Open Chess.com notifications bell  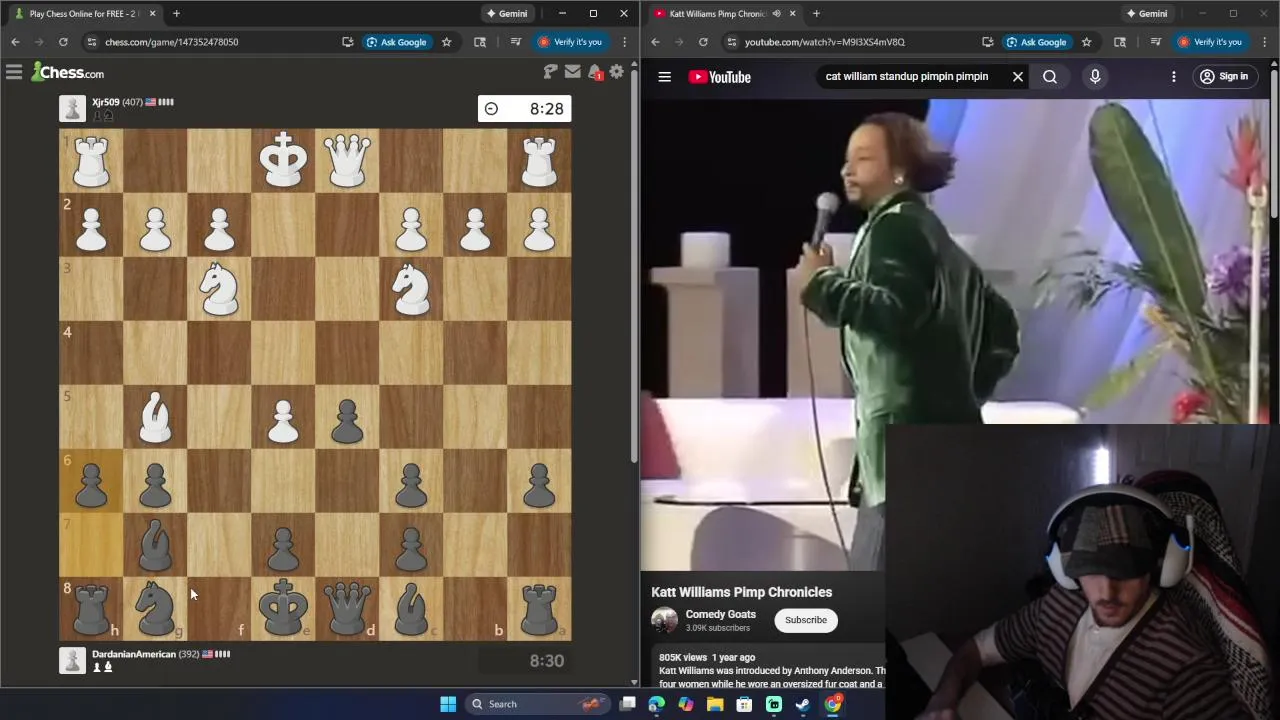coord(595,72)
